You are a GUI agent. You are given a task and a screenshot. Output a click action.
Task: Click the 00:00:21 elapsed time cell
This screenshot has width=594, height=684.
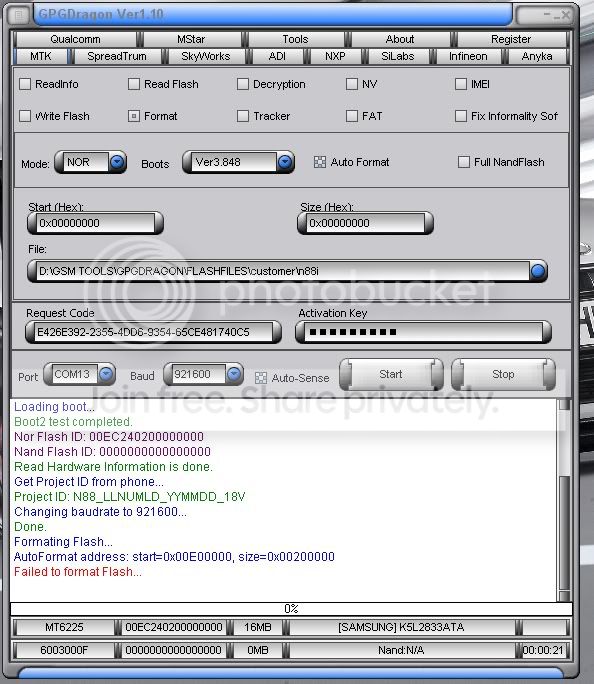coord(543,650)
